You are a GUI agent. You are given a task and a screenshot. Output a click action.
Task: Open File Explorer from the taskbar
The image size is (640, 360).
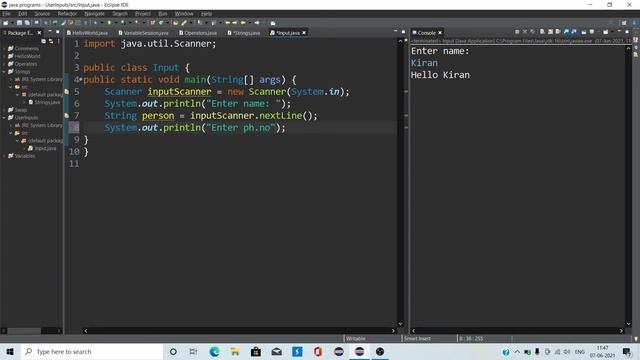(235, 351)
